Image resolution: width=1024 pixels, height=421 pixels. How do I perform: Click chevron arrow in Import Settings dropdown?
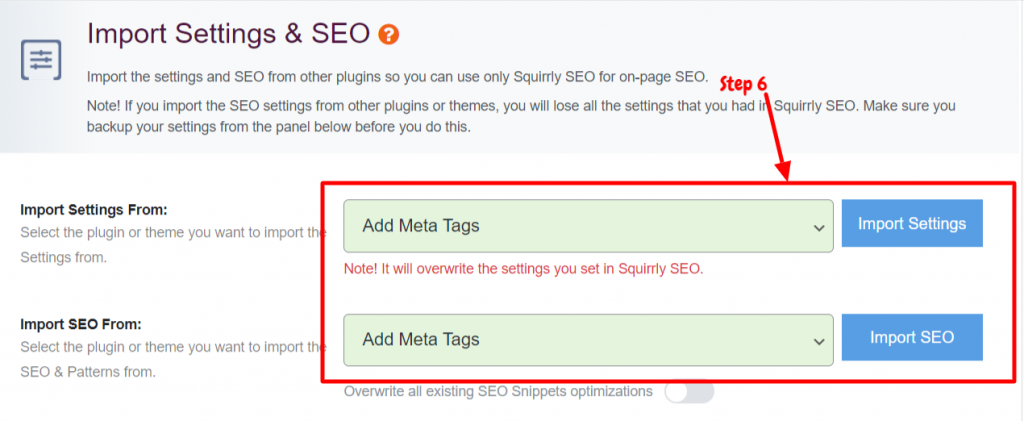818,228
